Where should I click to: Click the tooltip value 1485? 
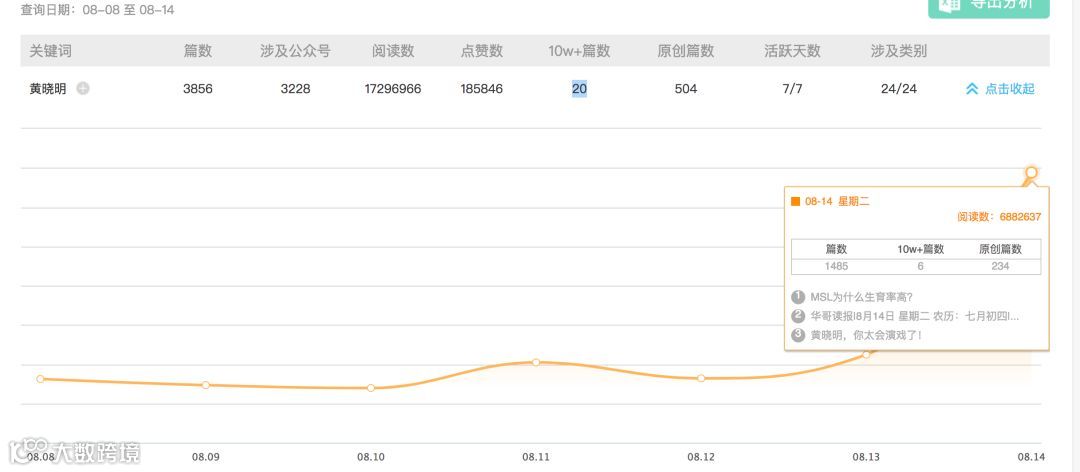[836, 266]
